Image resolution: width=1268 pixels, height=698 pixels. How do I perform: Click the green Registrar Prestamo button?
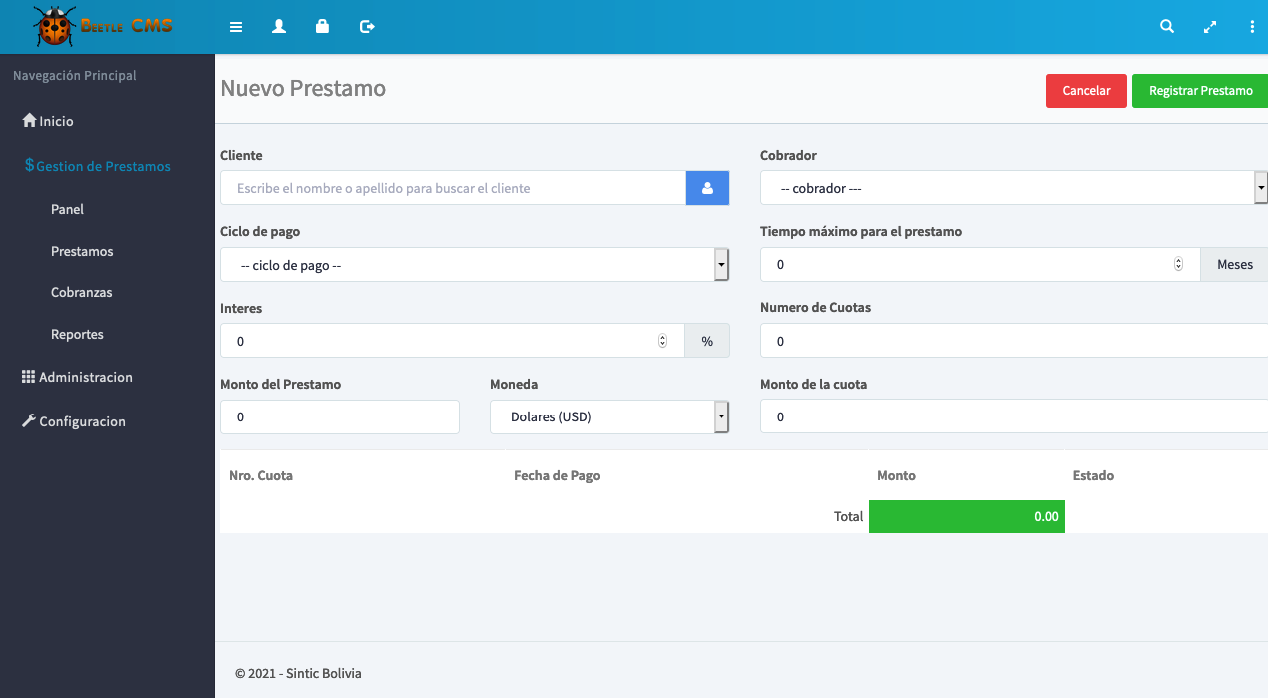(x=1200, y=91)
